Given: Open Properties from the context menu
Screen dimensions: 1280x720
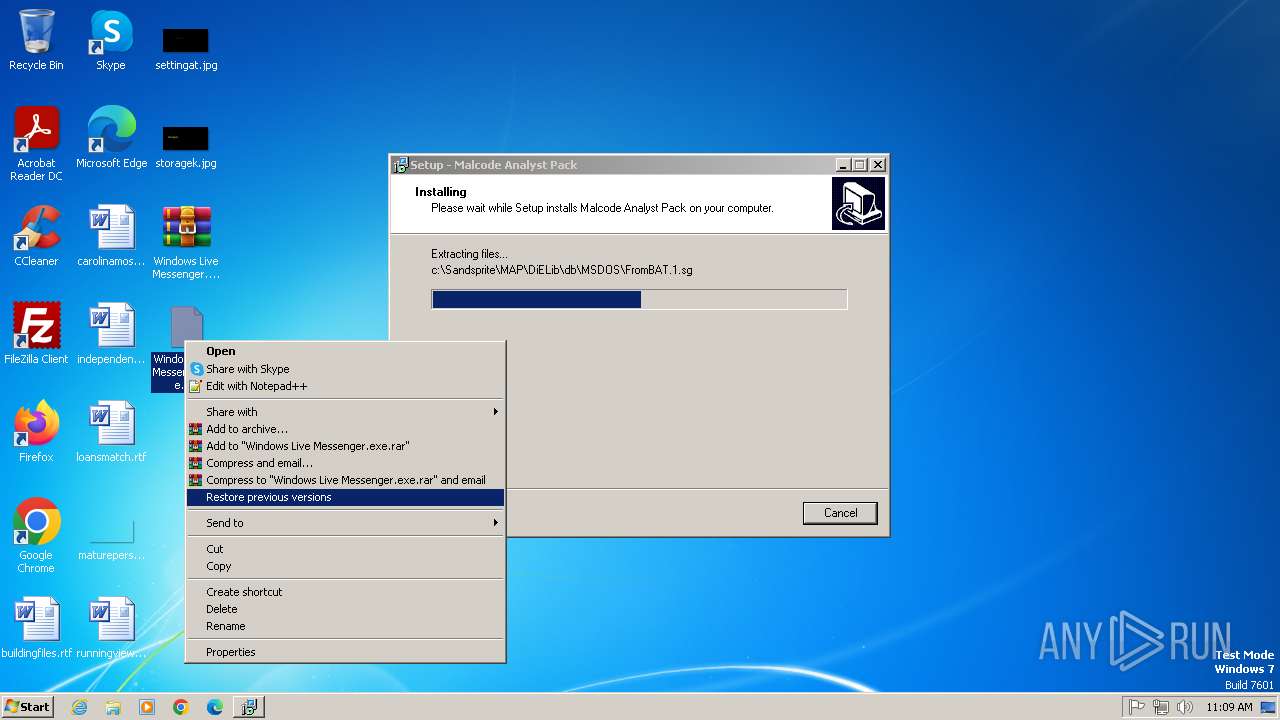Looking at the screenshot, I should click(345, 652).
